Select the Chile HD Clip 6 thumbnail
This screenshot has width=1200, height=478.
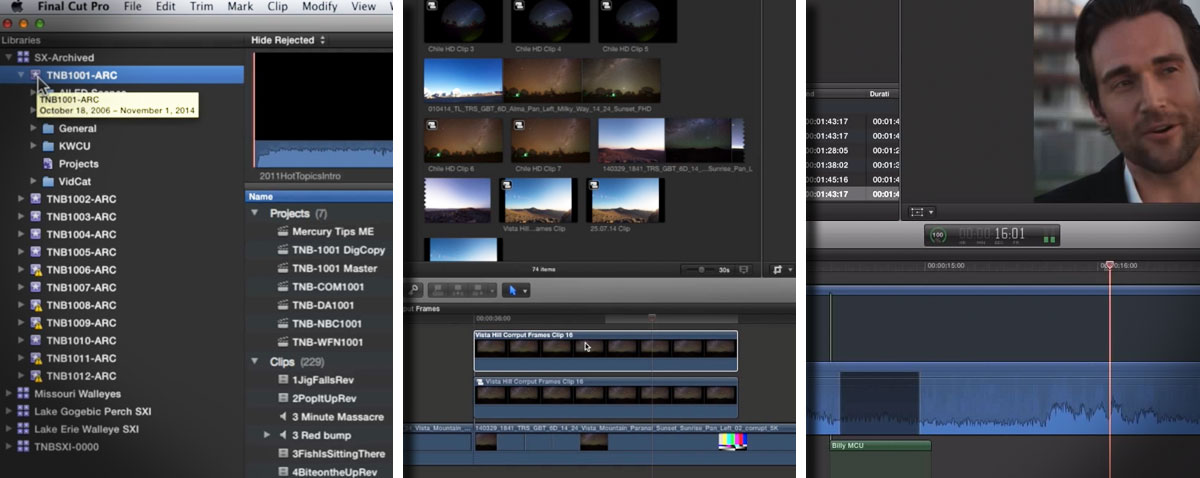pos(463,140)
